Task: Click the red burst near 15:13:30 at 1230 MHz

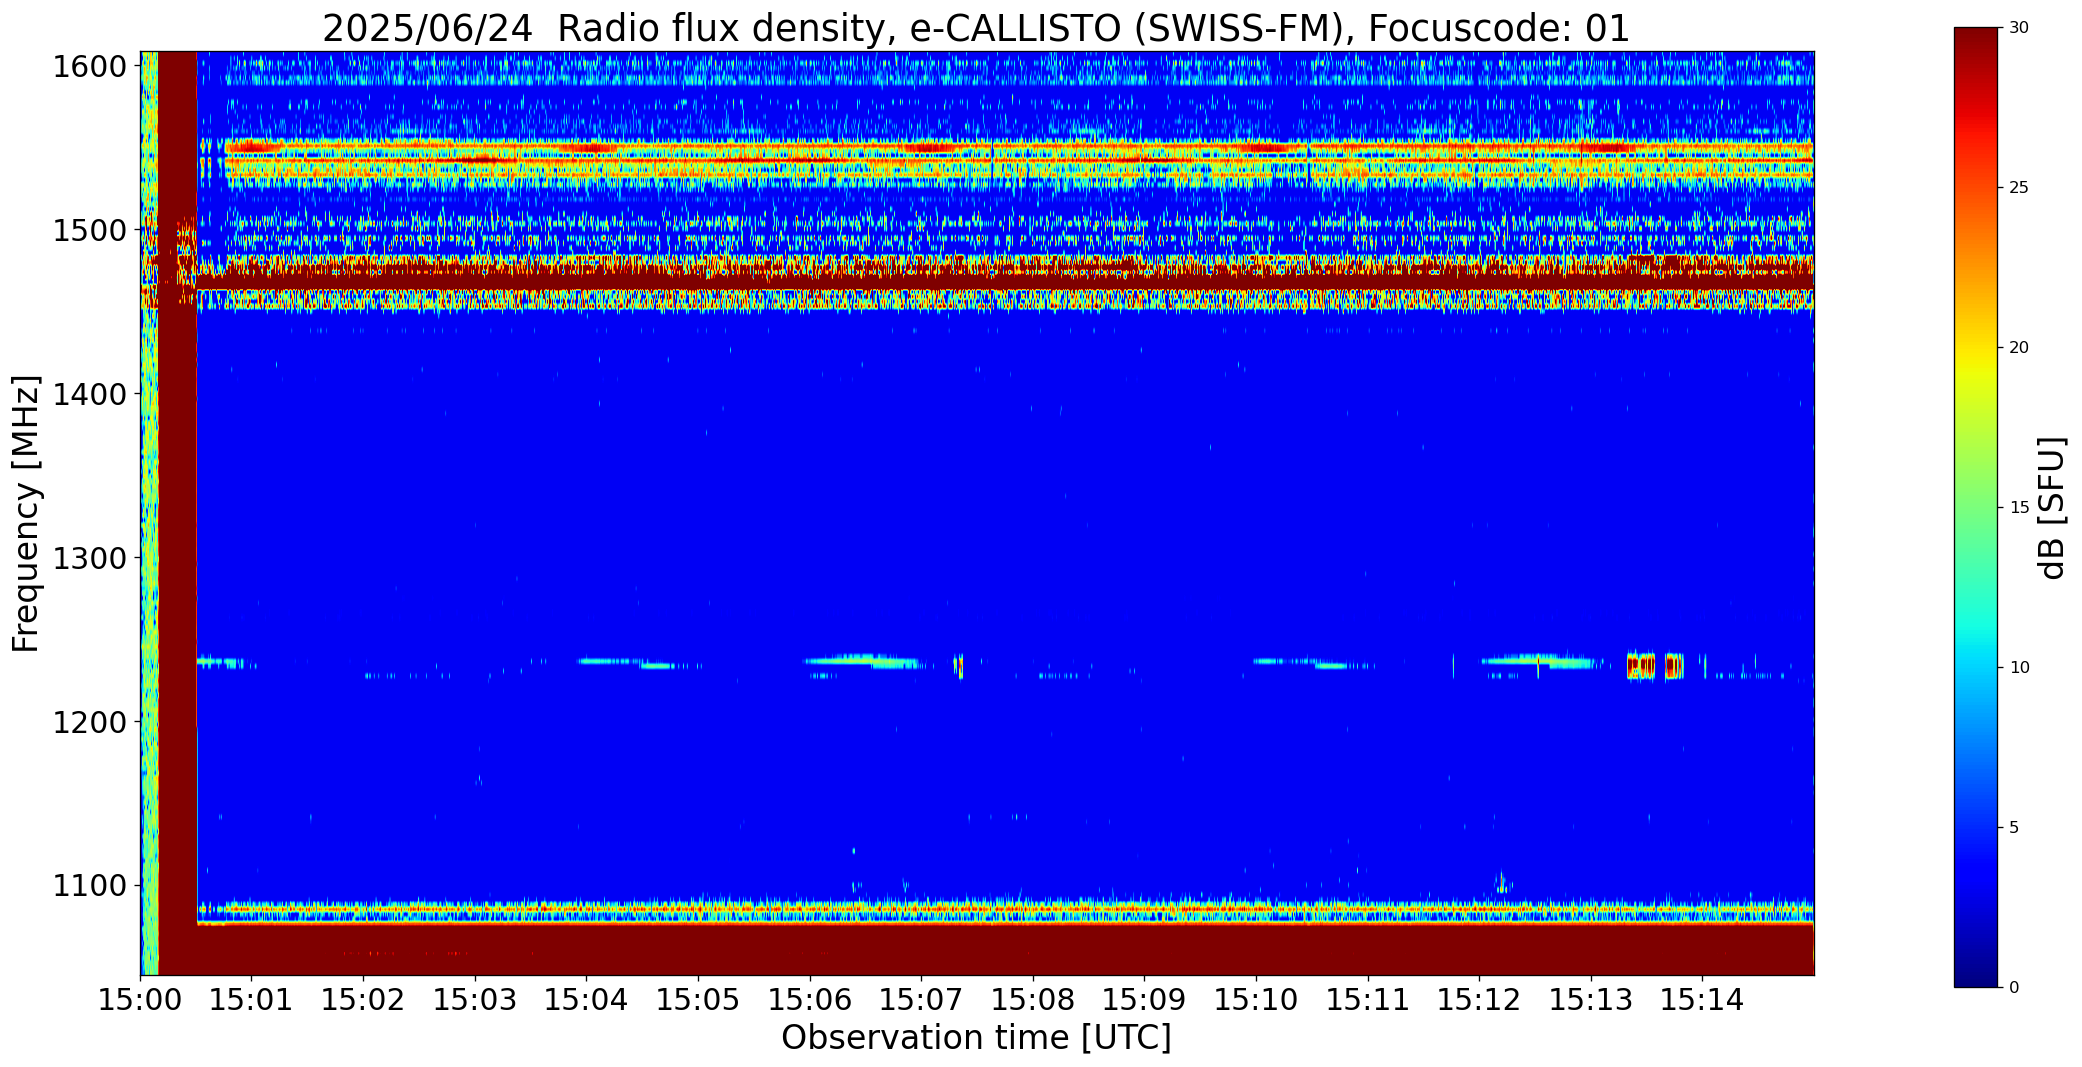Action: tap(1641, 666)
